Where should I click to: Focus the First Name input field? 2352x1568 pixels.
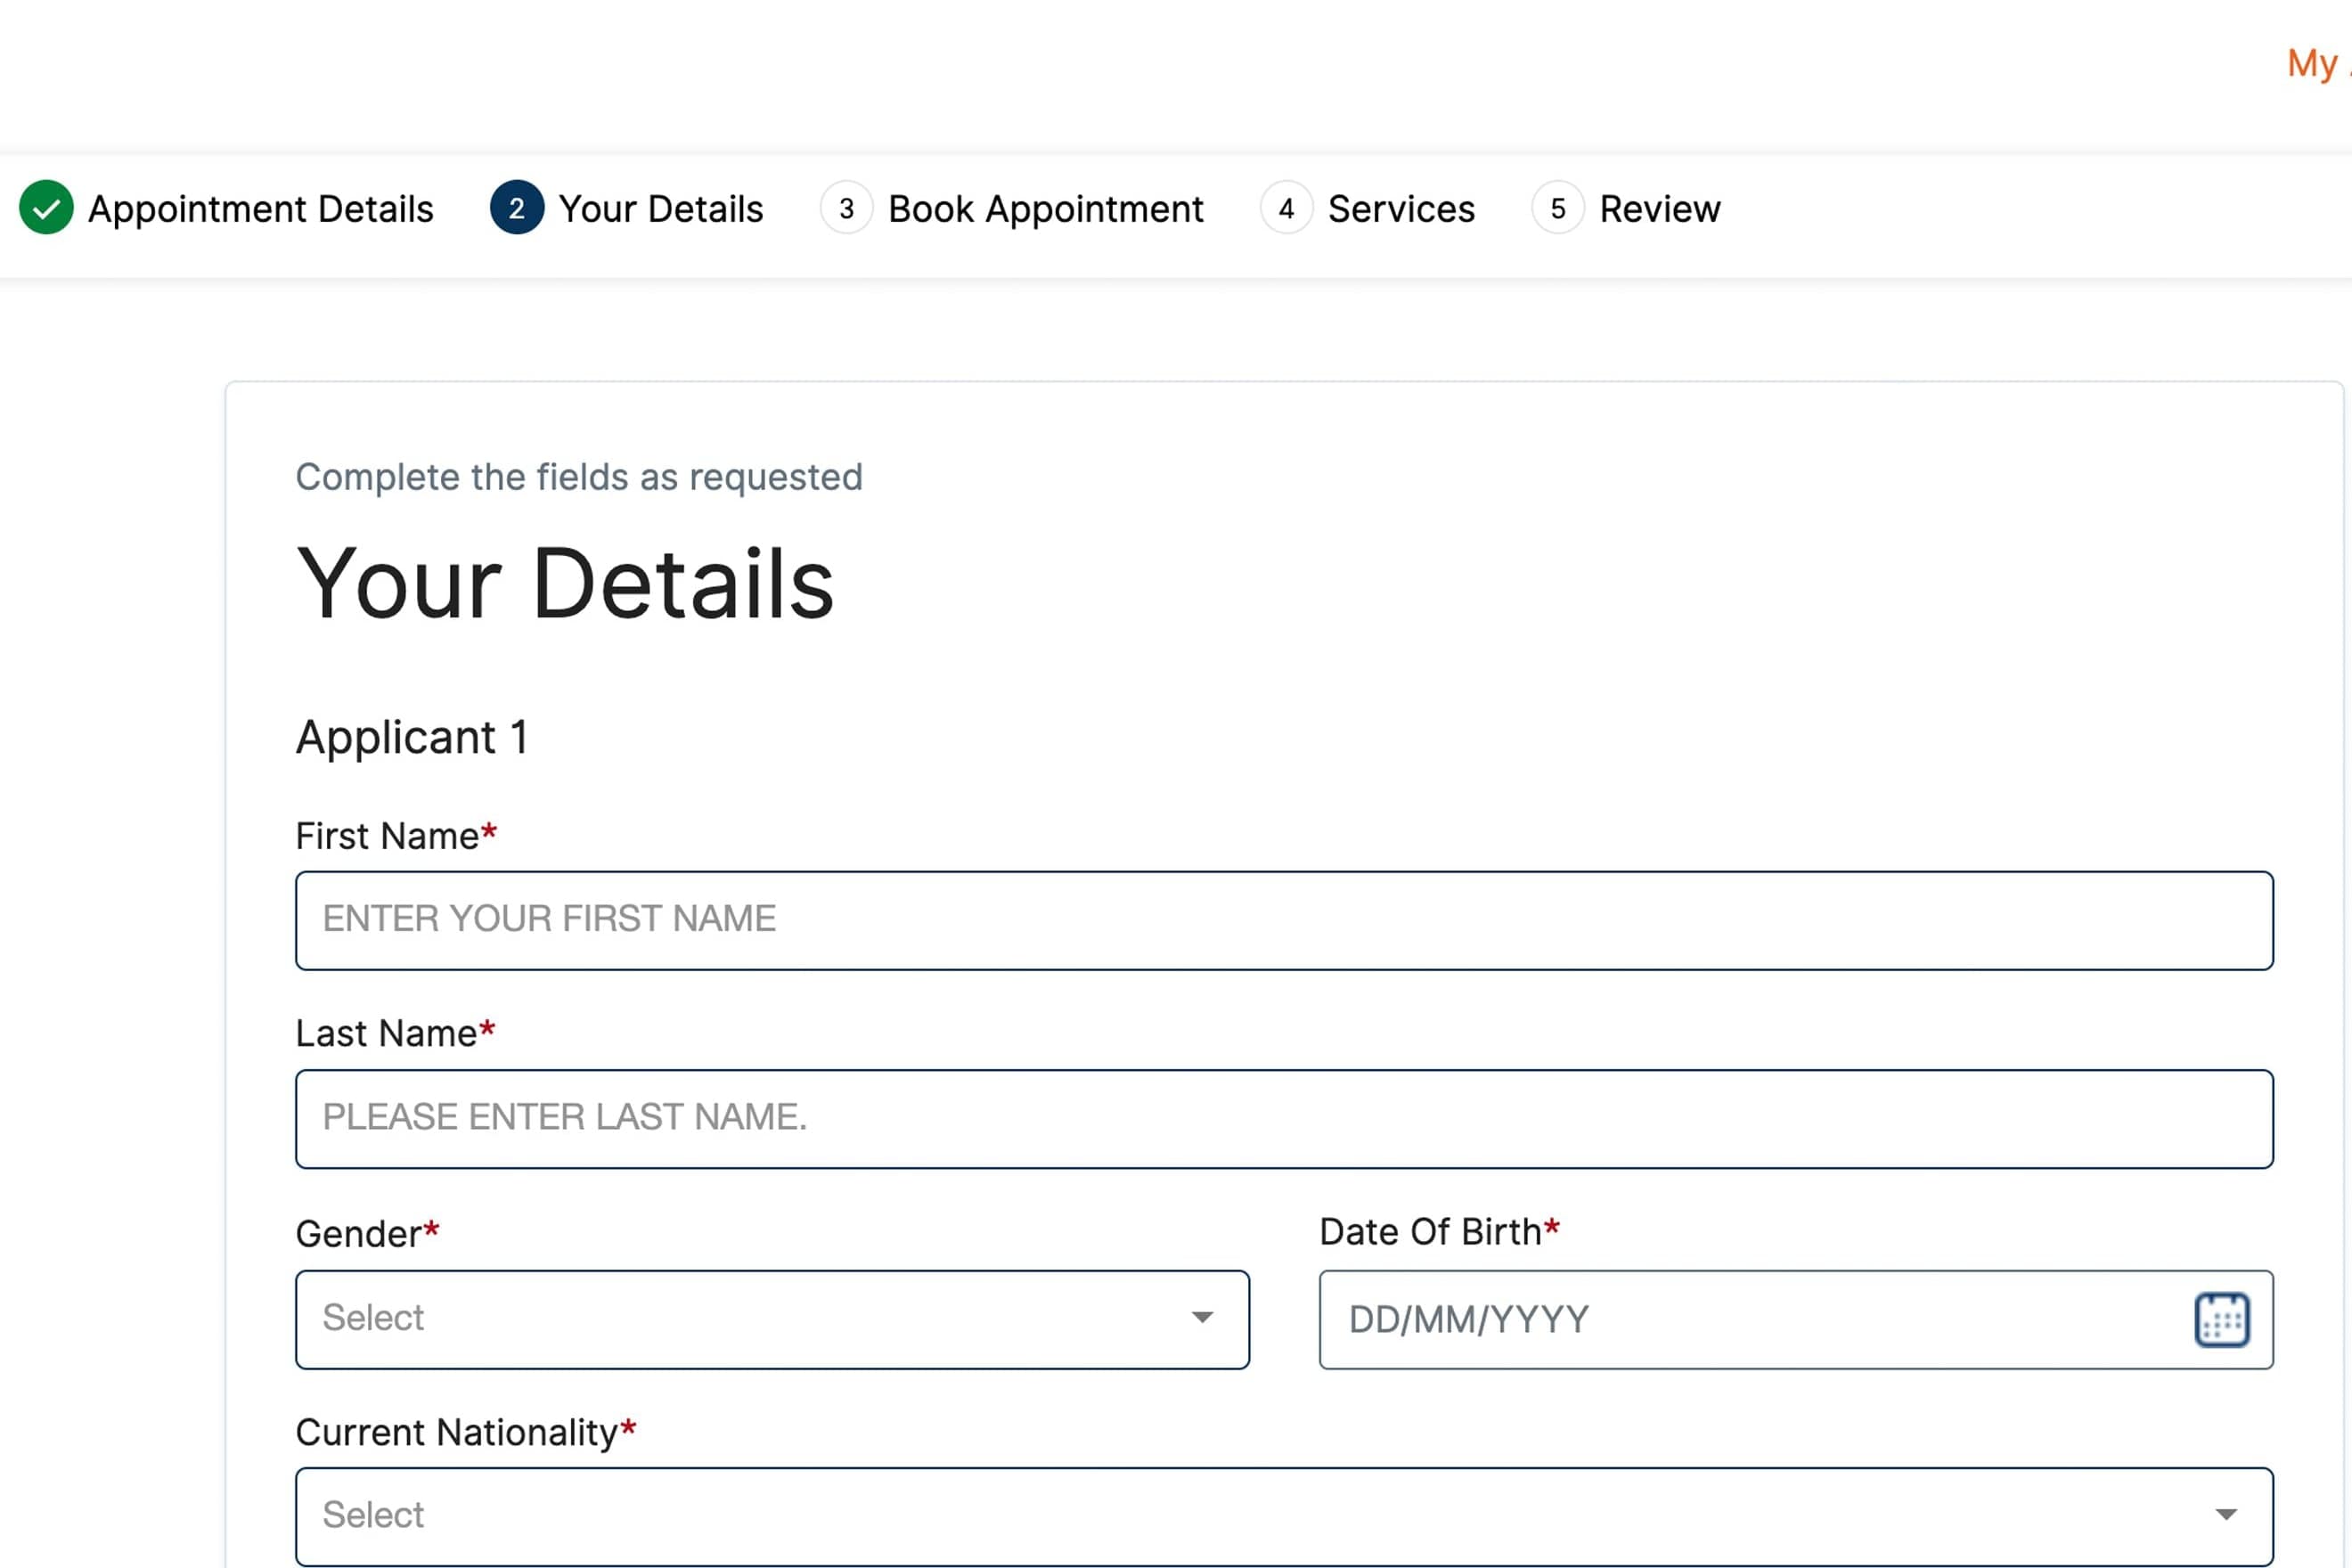pos(1284,920)
